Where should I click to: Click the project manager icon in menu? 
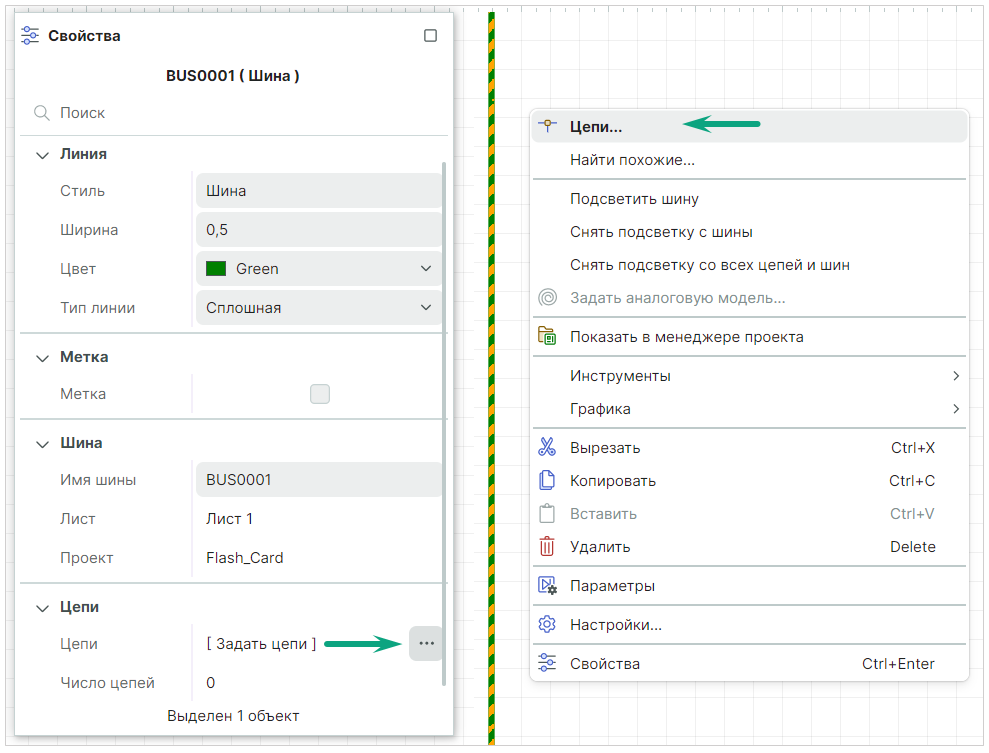pyautogui.click(x=546, y=336)
